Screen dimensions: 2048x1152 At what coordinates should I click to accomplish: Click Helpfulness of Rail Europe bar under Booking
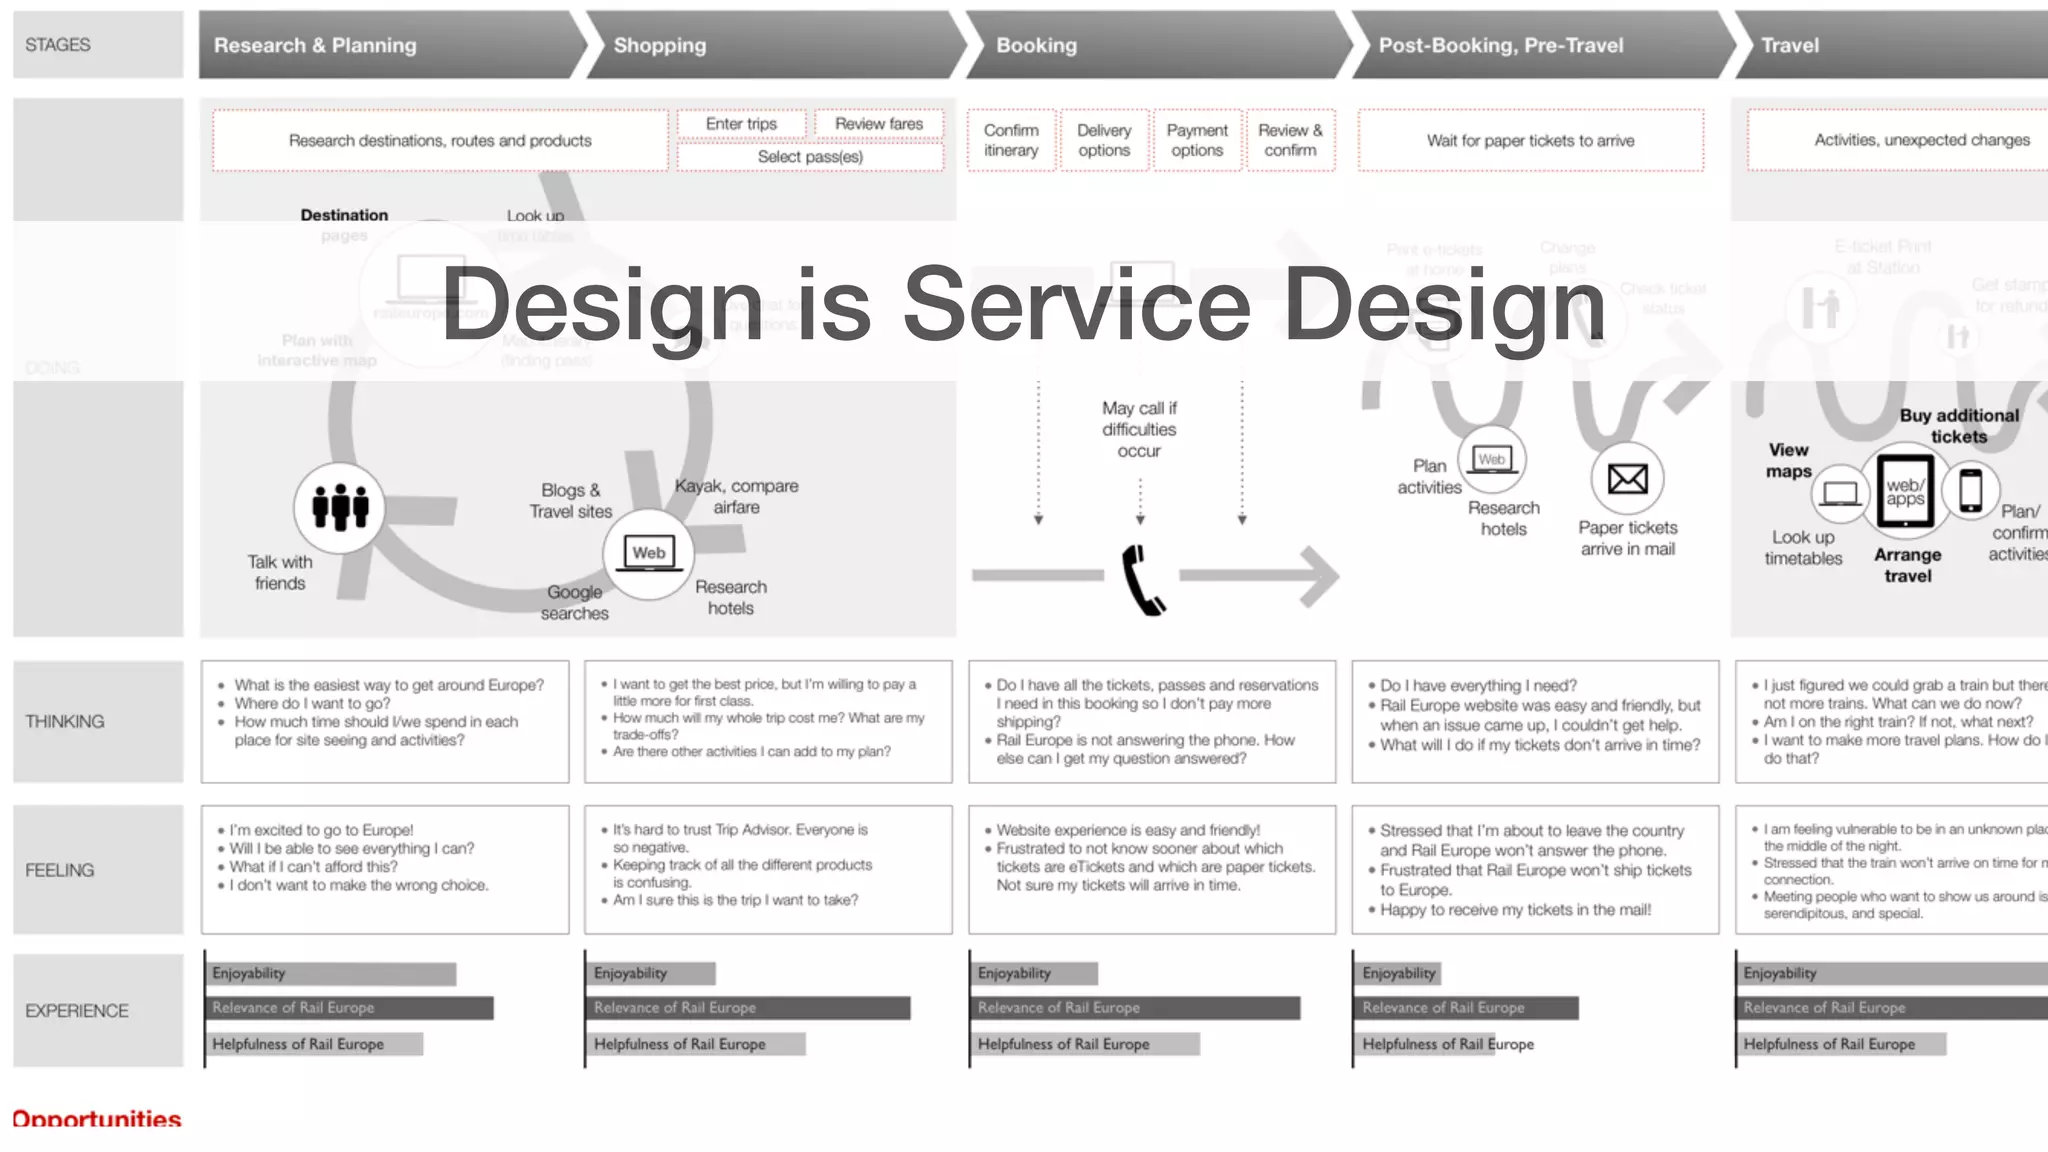tap(1085, 1044)
